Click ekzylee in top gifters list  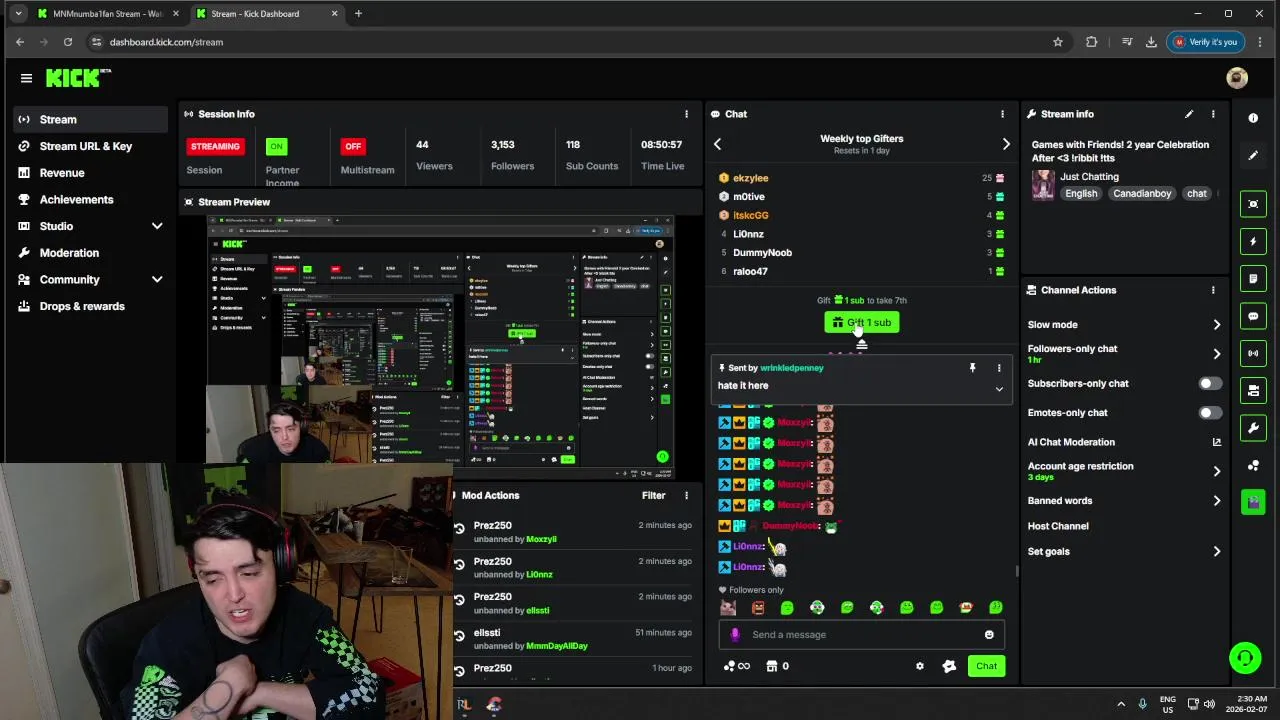751,178
